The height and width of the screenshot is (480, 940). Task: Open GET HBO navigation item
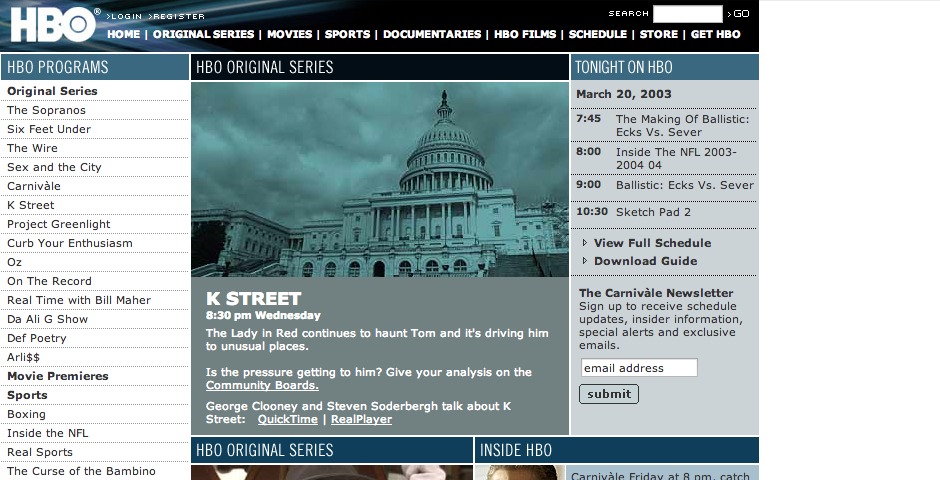[715, 34]
